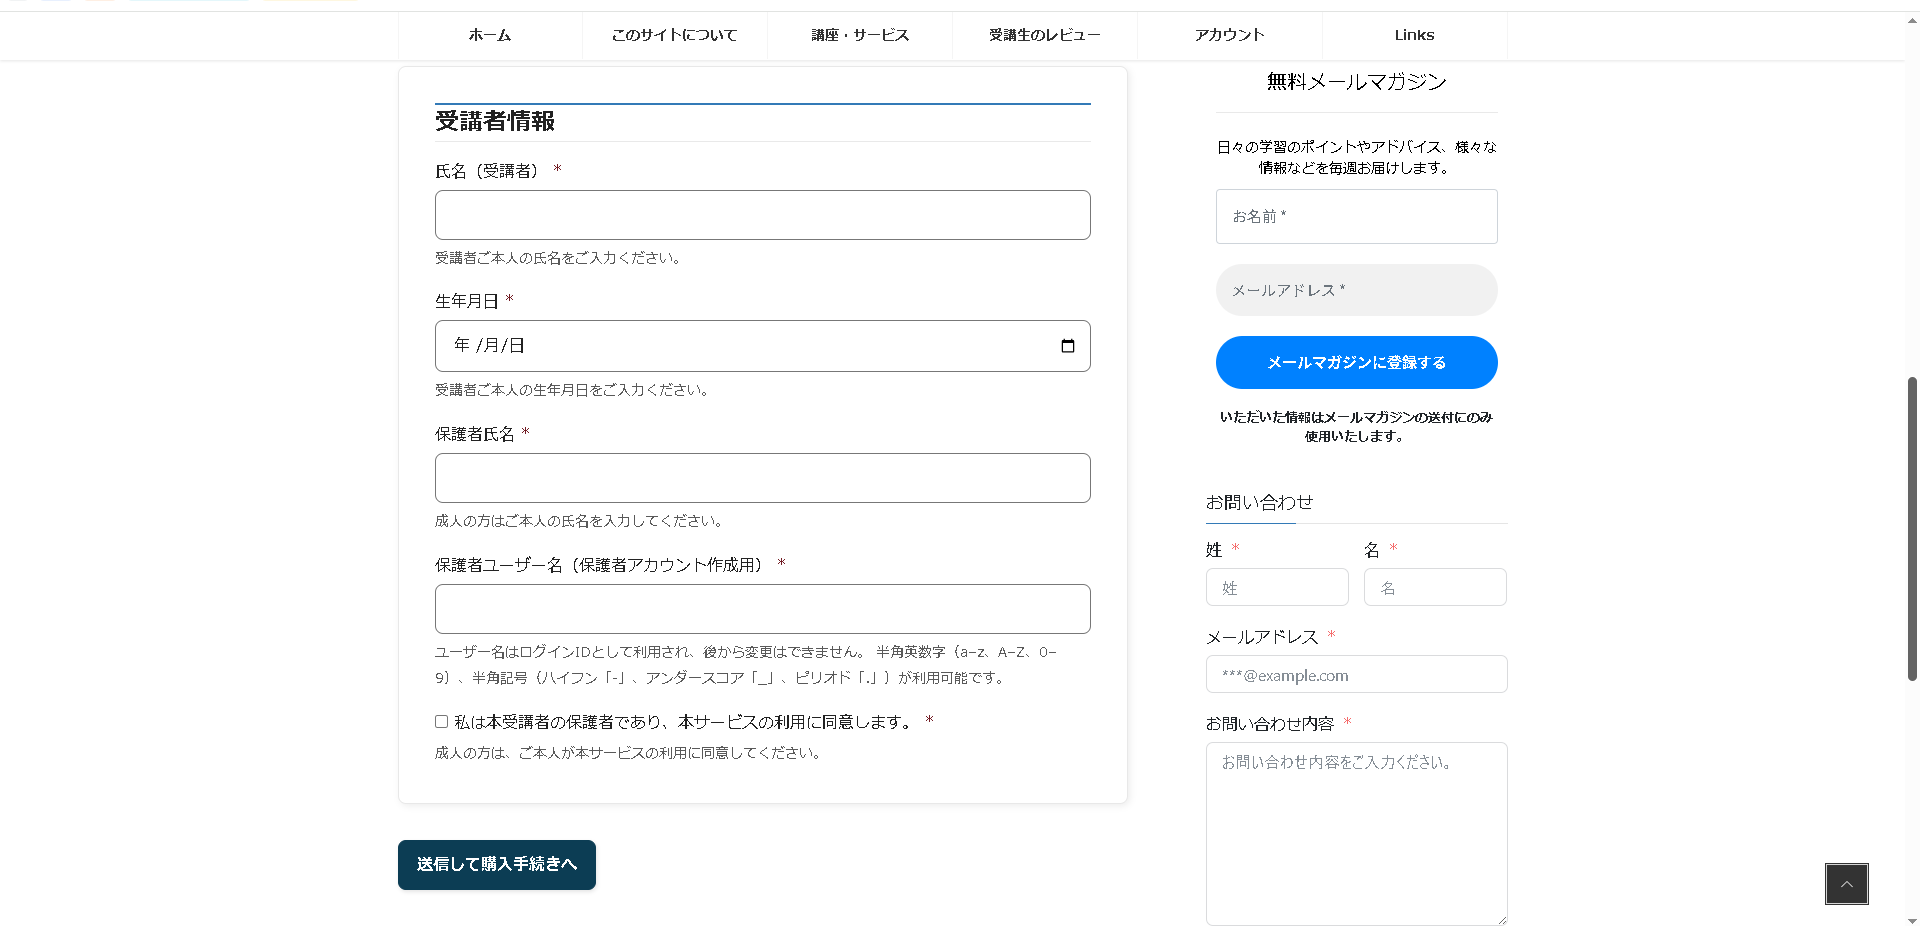Open the birthdate calendar picker icon
The image size is (1920, 926).
pyautogui.click(x=1067, y=346)
